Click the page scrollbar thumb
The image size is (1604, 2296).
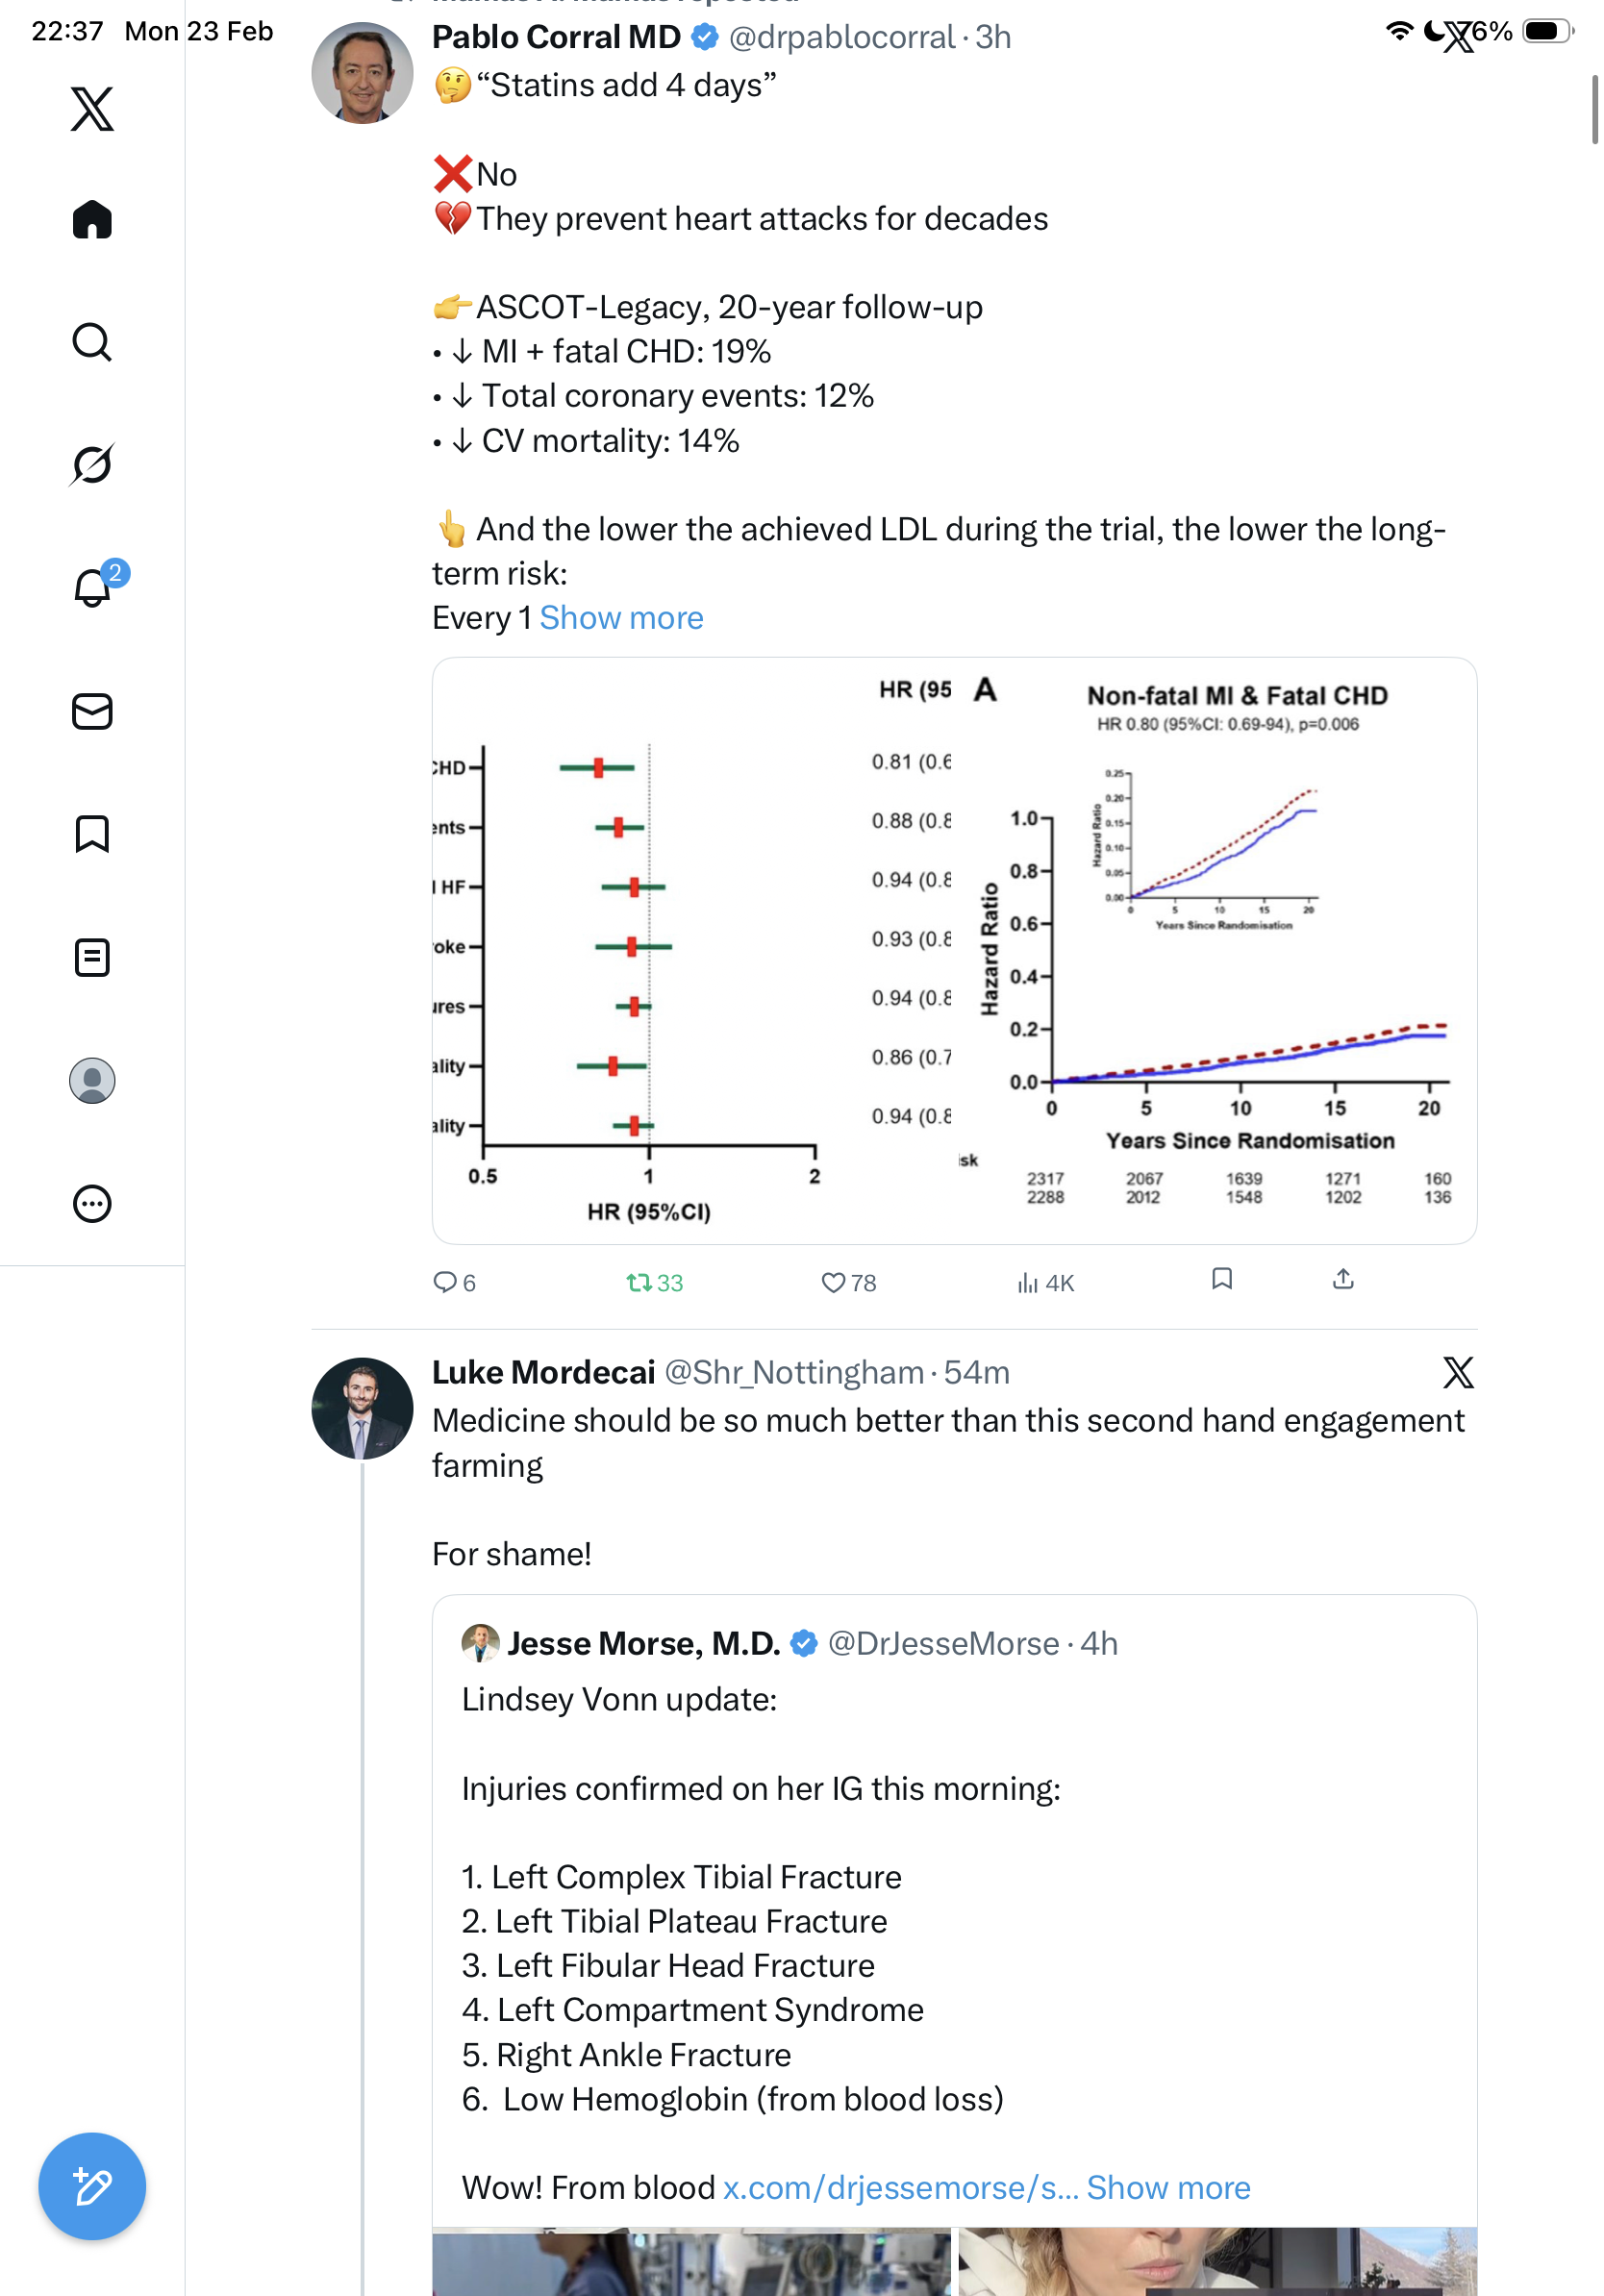(x=1595, y=110)
